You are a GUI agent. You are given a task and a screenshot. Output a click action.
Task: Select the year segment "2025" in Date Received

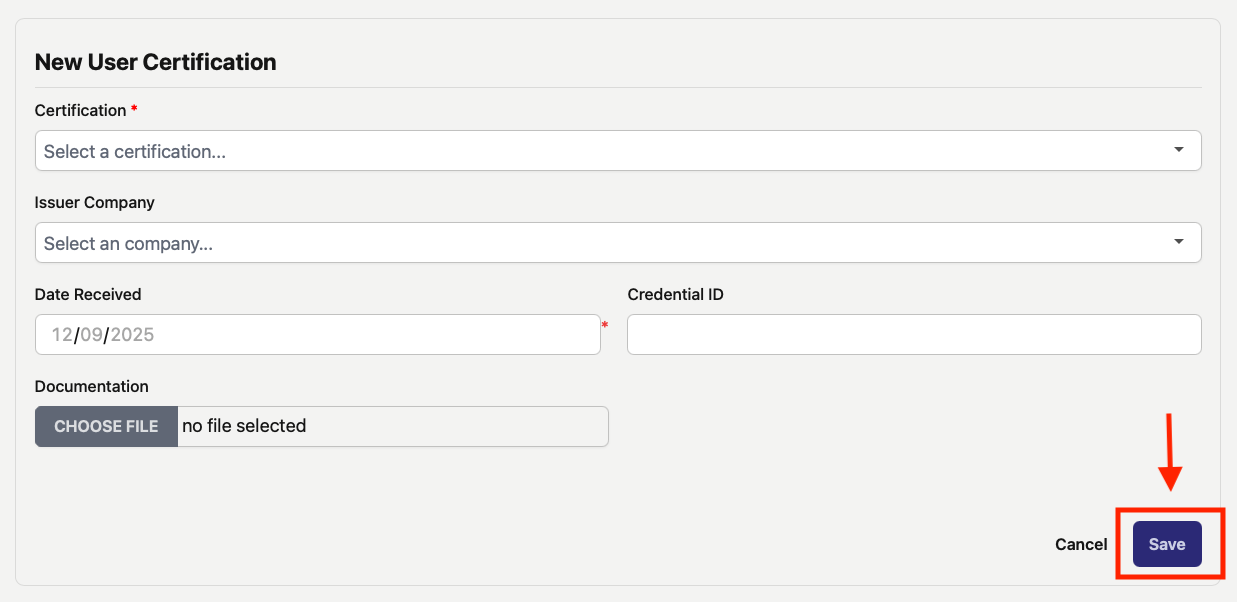point(132,335)
